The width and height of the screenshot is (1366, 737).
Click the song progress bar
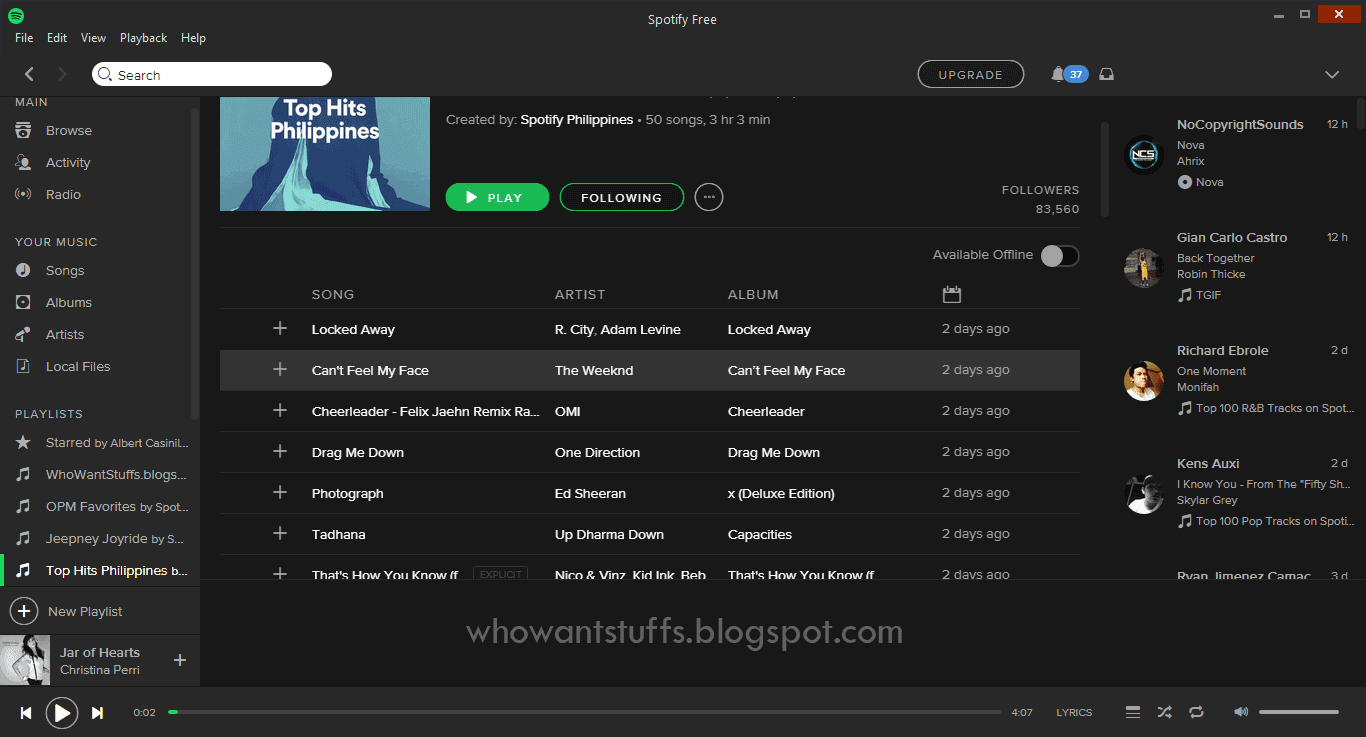(x=585, y=712)
